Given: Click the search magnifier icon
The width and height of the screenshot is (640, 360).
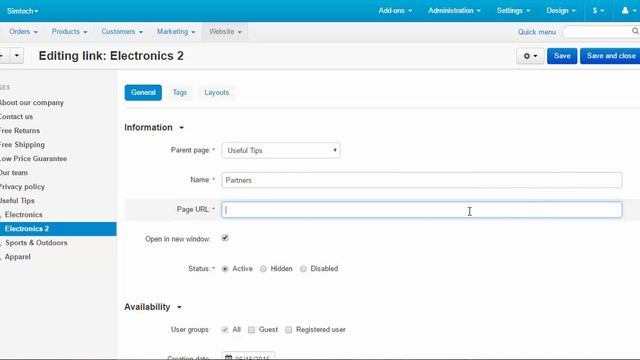Looking at the screenshot, I should point(635,31).
